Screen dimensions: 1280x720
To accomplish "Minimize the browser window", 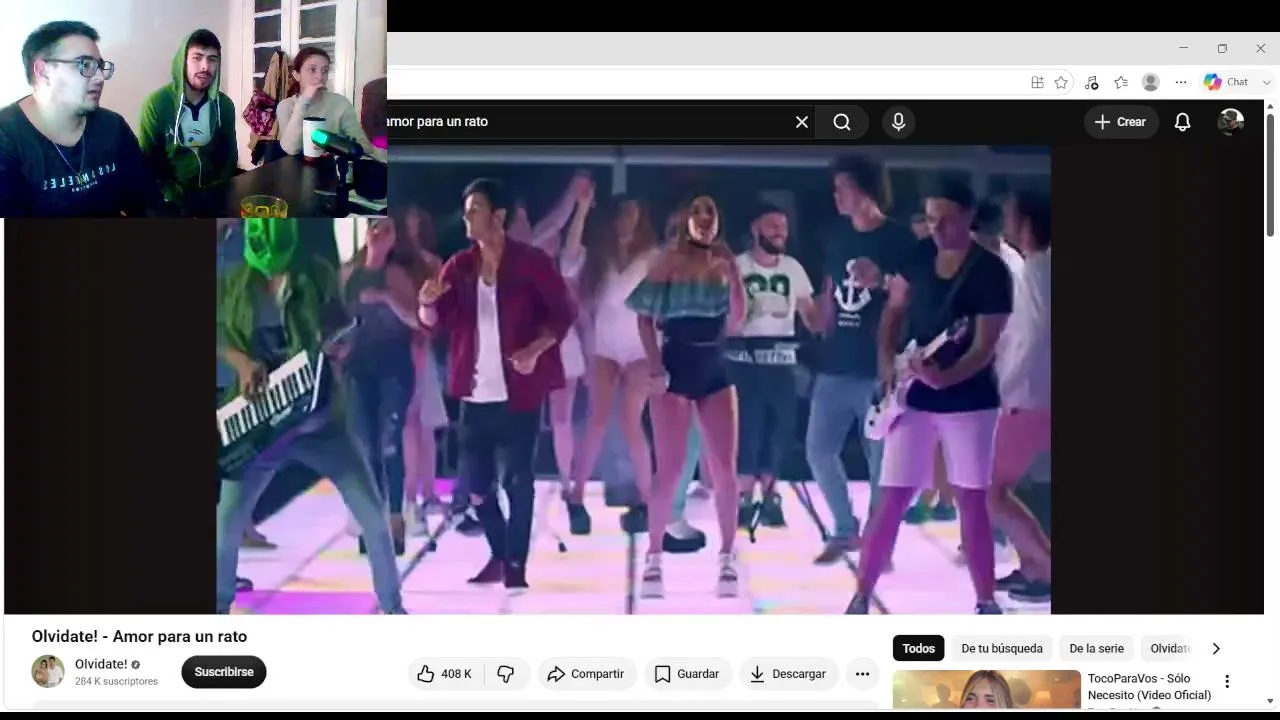I will point(1183,48).
